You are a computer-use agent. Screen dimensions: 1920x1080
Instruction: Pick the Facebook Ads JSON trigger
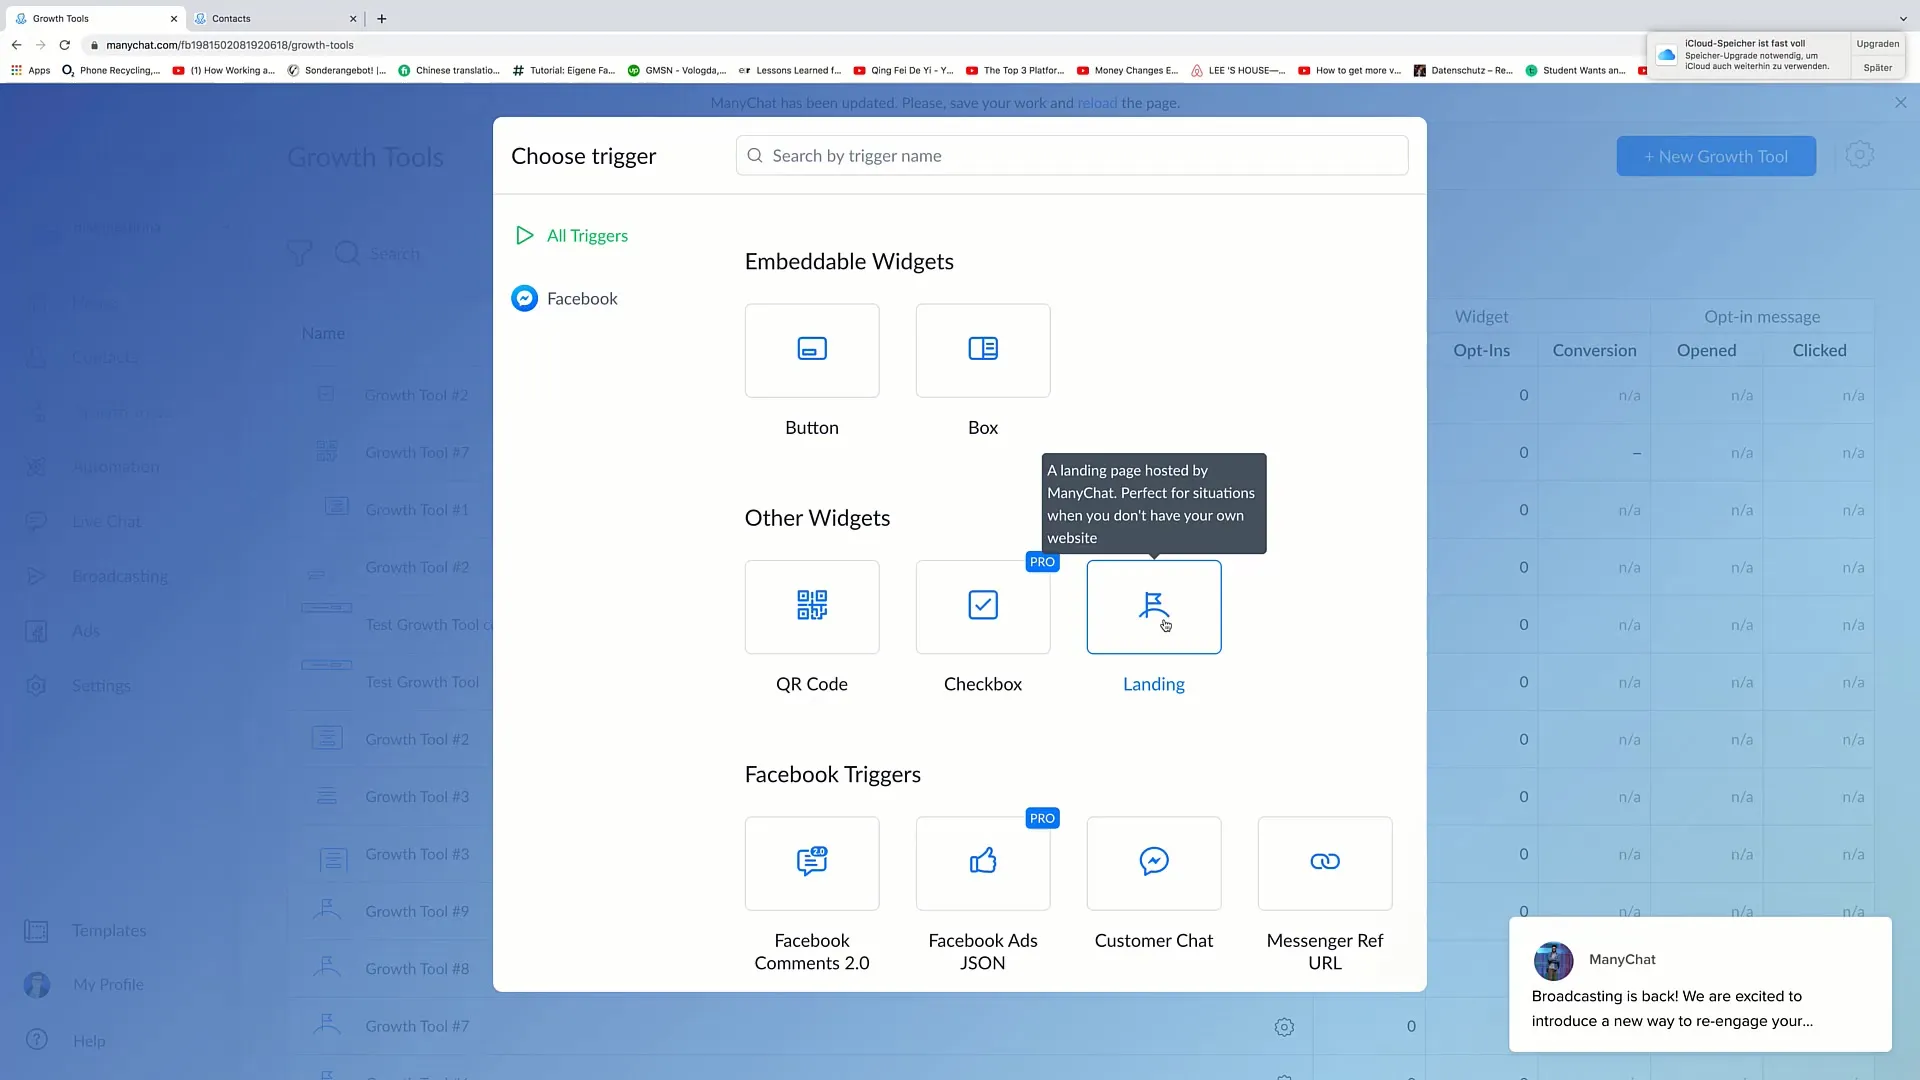click(982, 864)
